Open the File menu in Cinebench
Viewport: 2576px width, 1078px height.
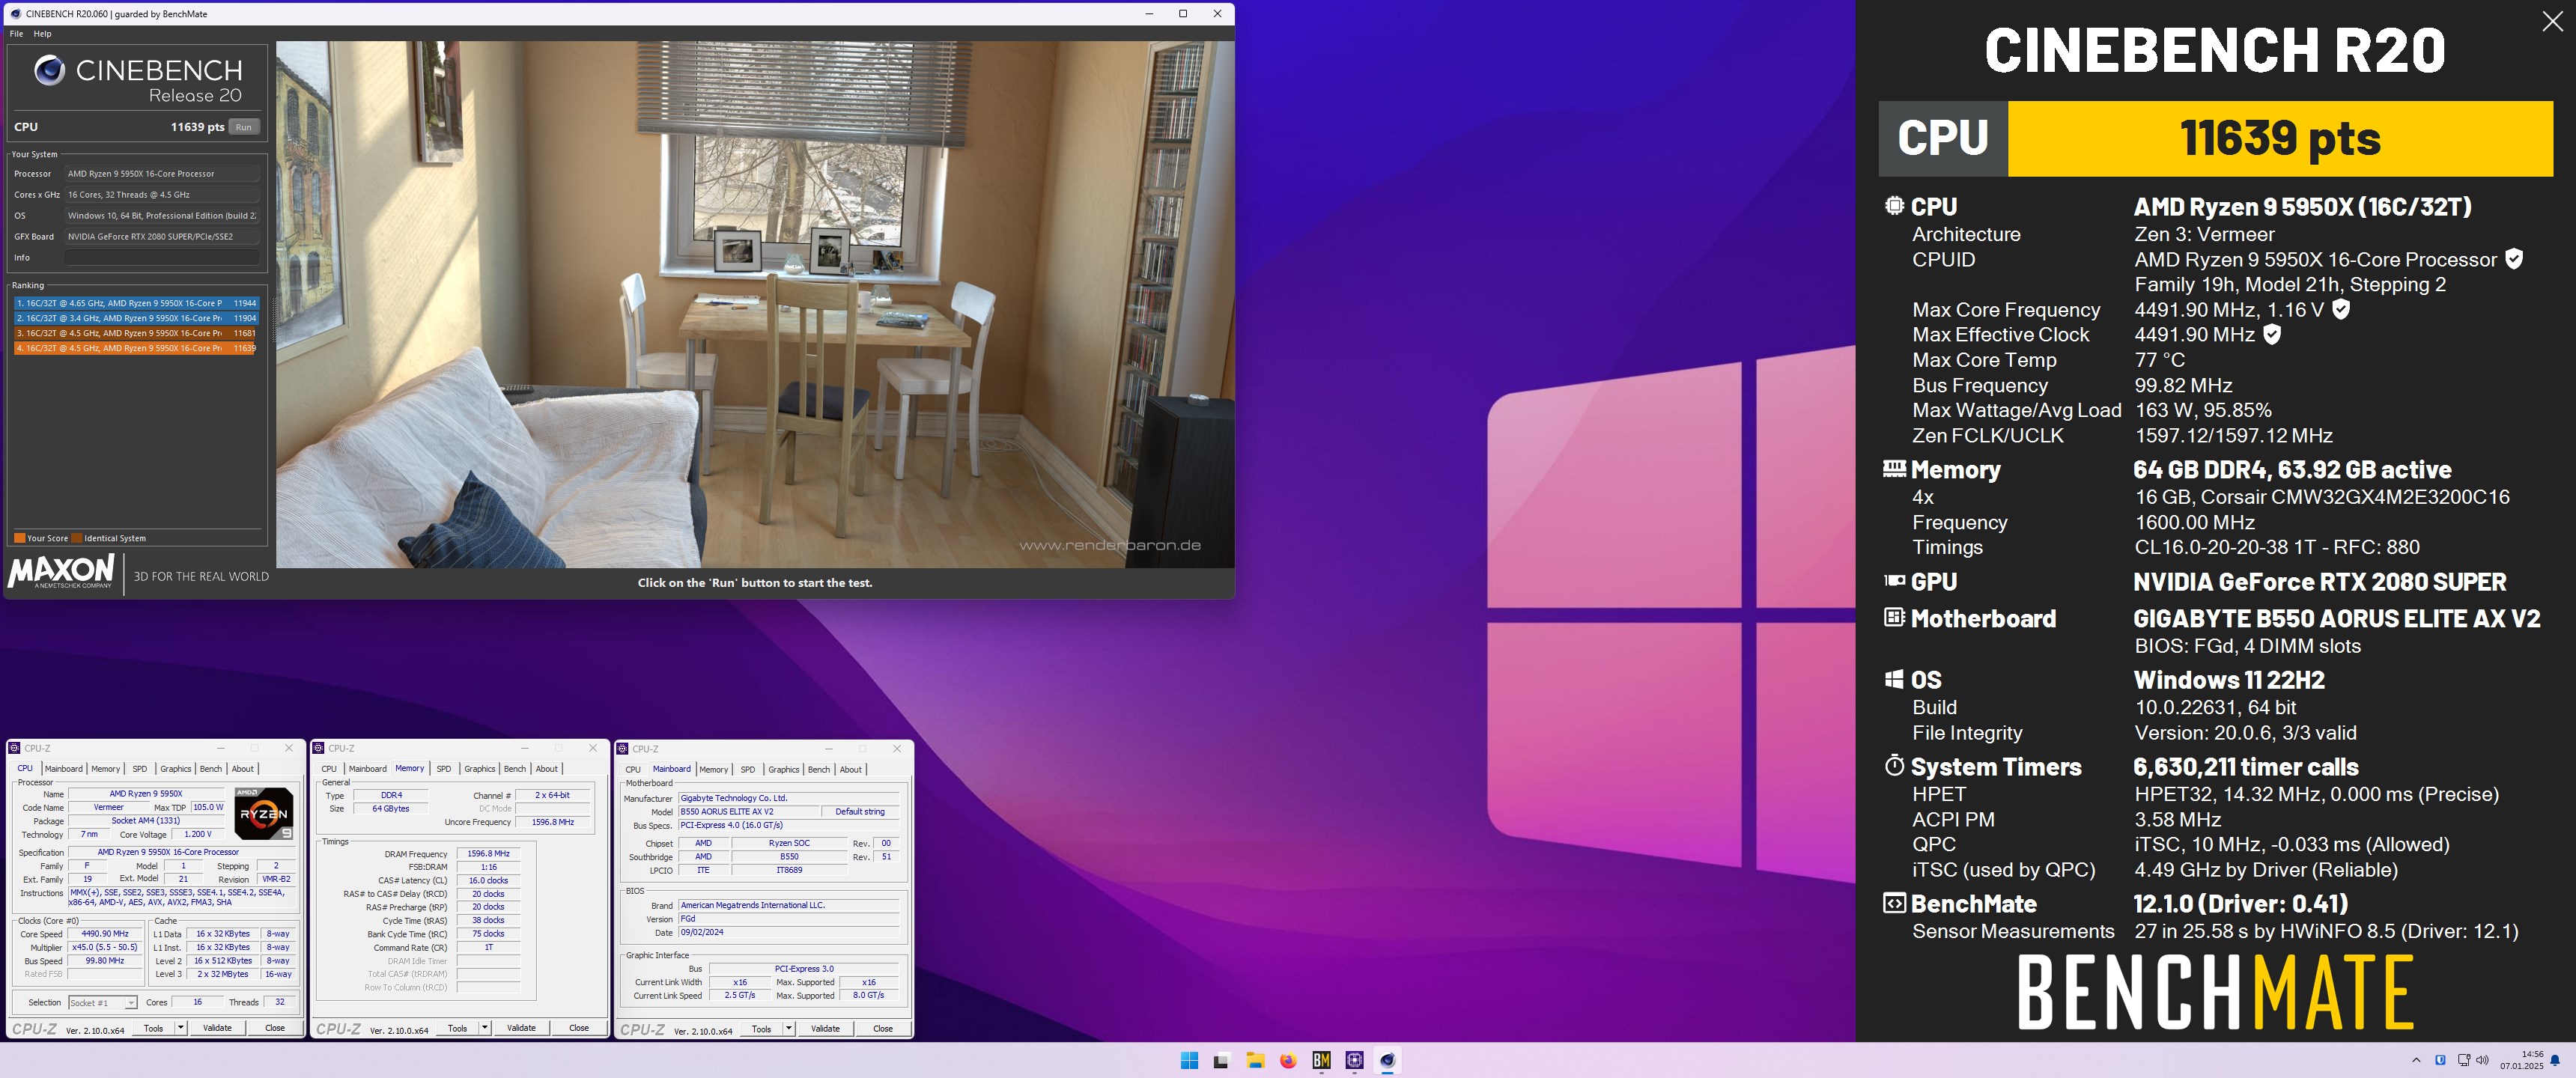[16, 34]
